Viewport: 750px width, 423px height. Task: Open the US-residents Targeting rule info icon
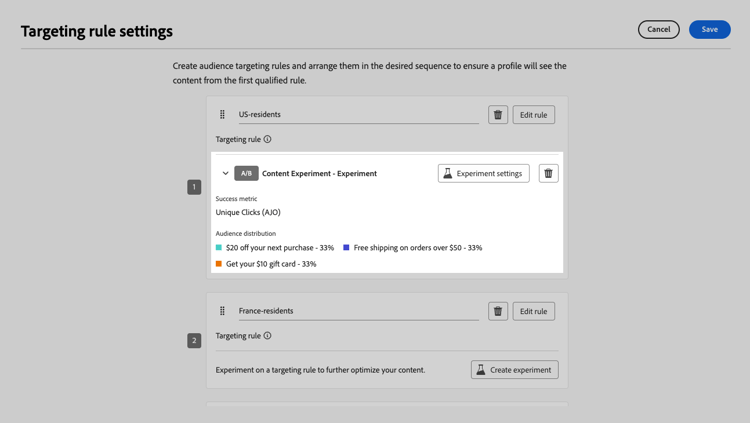267,139
